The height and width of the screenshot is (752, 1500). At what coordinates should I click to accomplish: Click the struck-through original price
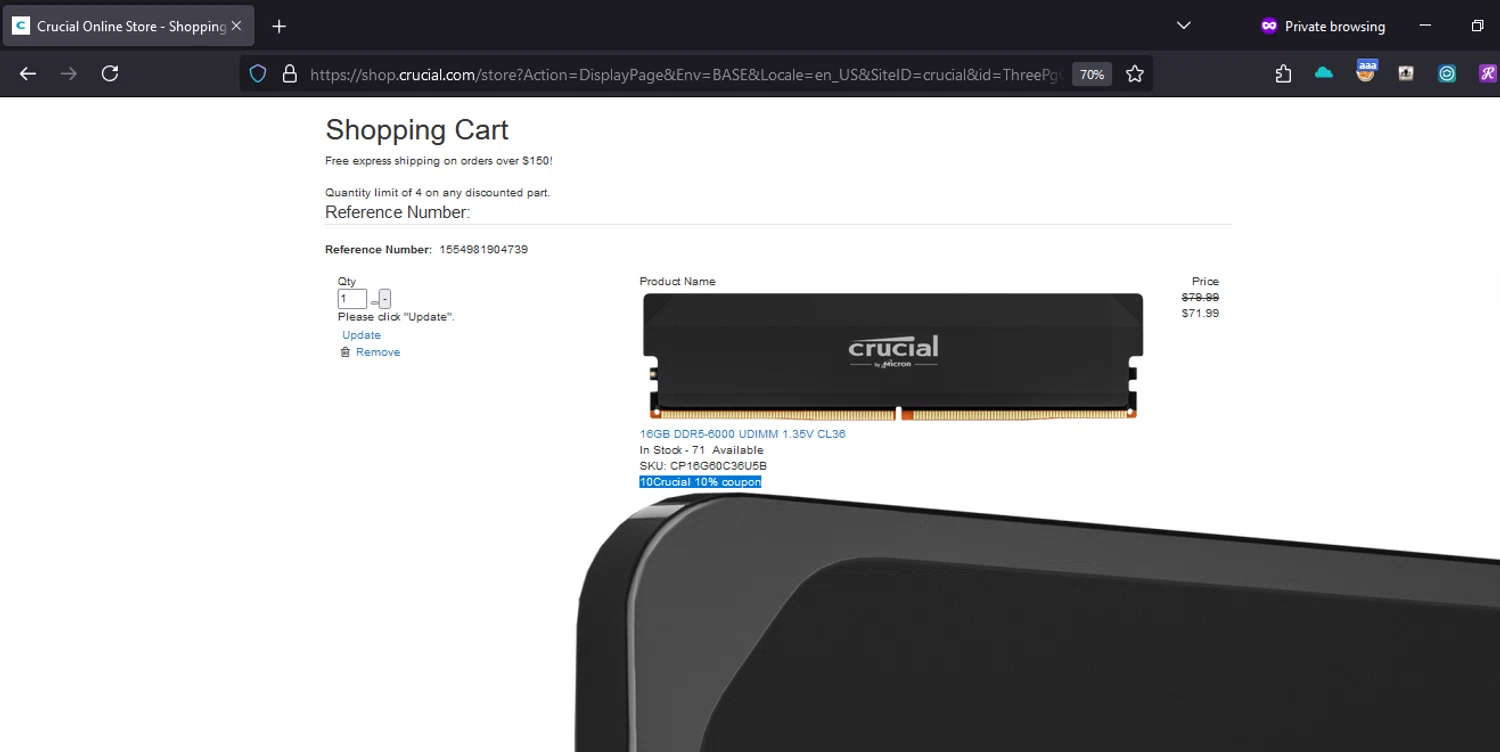1200,297
